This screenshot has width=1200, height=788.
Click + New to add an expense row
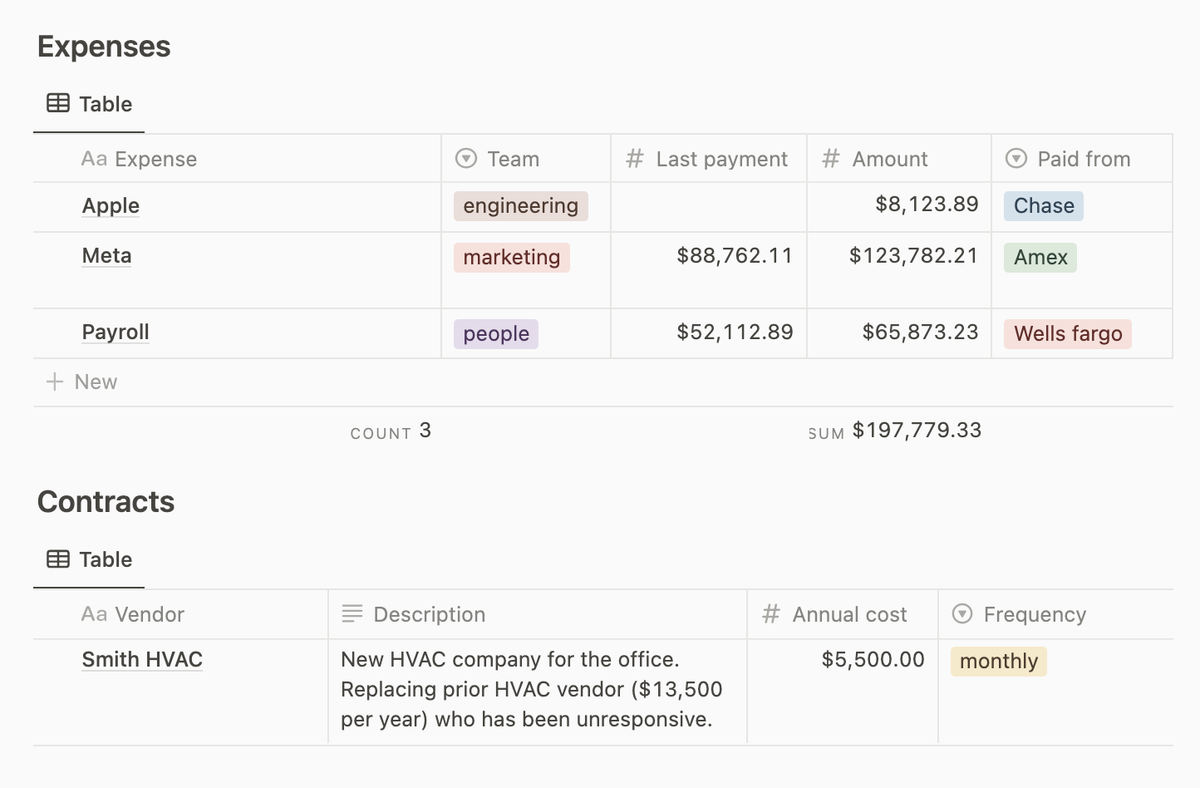pyautogui.click(x=81, y=381)
